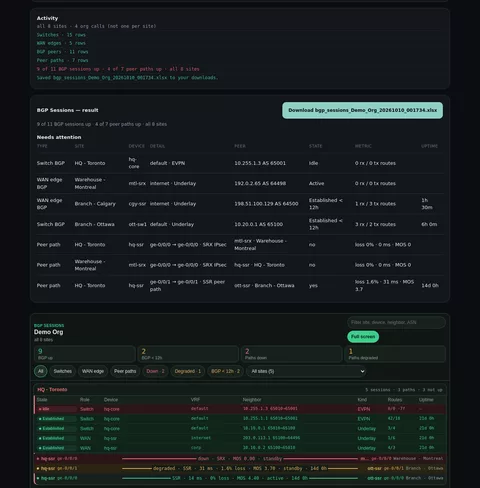
Task: Select the Idle hq-core EVPN session row
Action: click(240, 409)
